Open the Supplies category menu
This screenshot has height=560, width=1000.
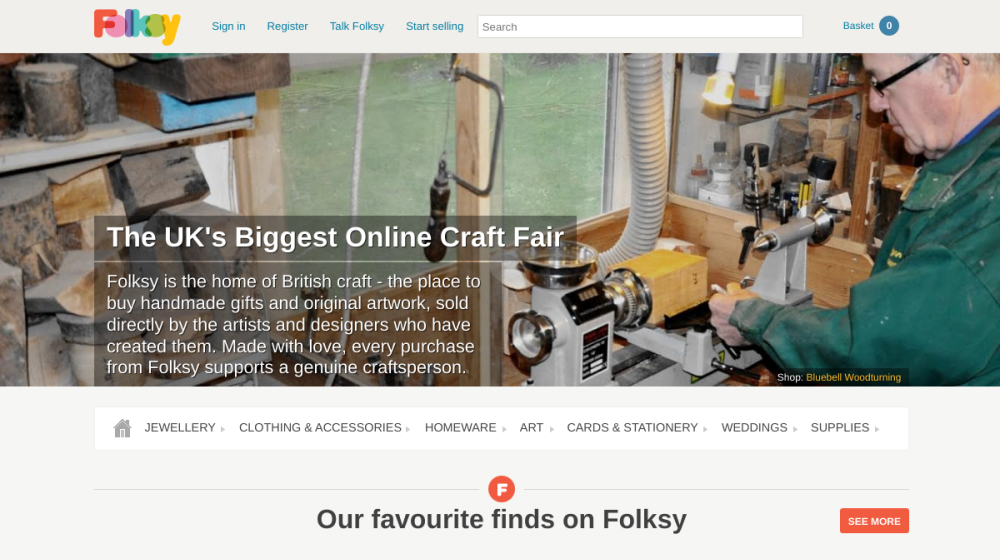point(839,428)
